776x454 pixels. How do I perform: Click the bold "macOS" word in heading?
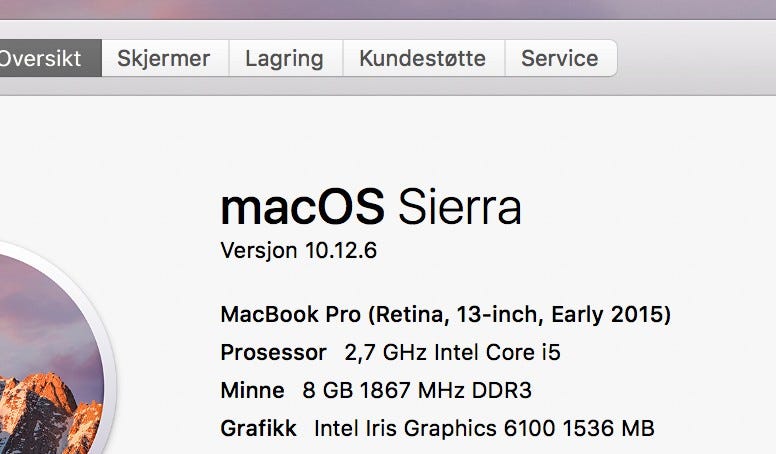click(x=302, y=207)
